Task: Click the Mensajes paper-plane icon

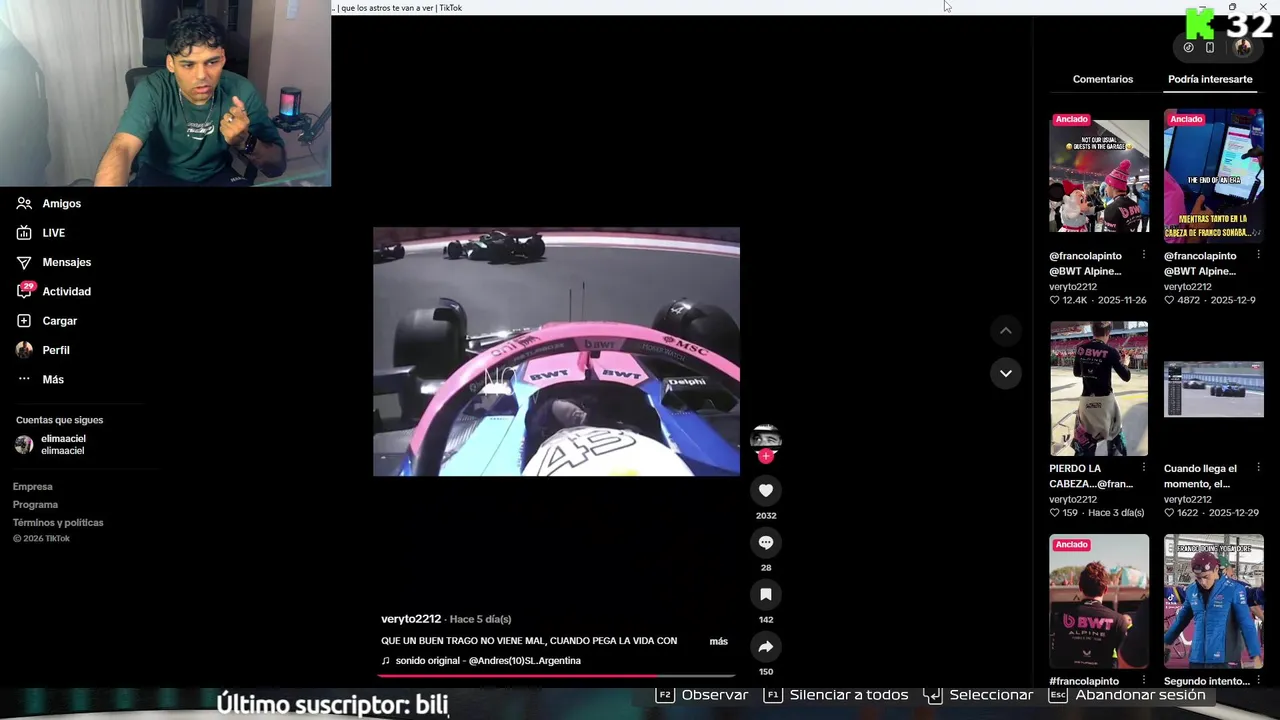Action: pyautogui.click(x=24, y=262)
